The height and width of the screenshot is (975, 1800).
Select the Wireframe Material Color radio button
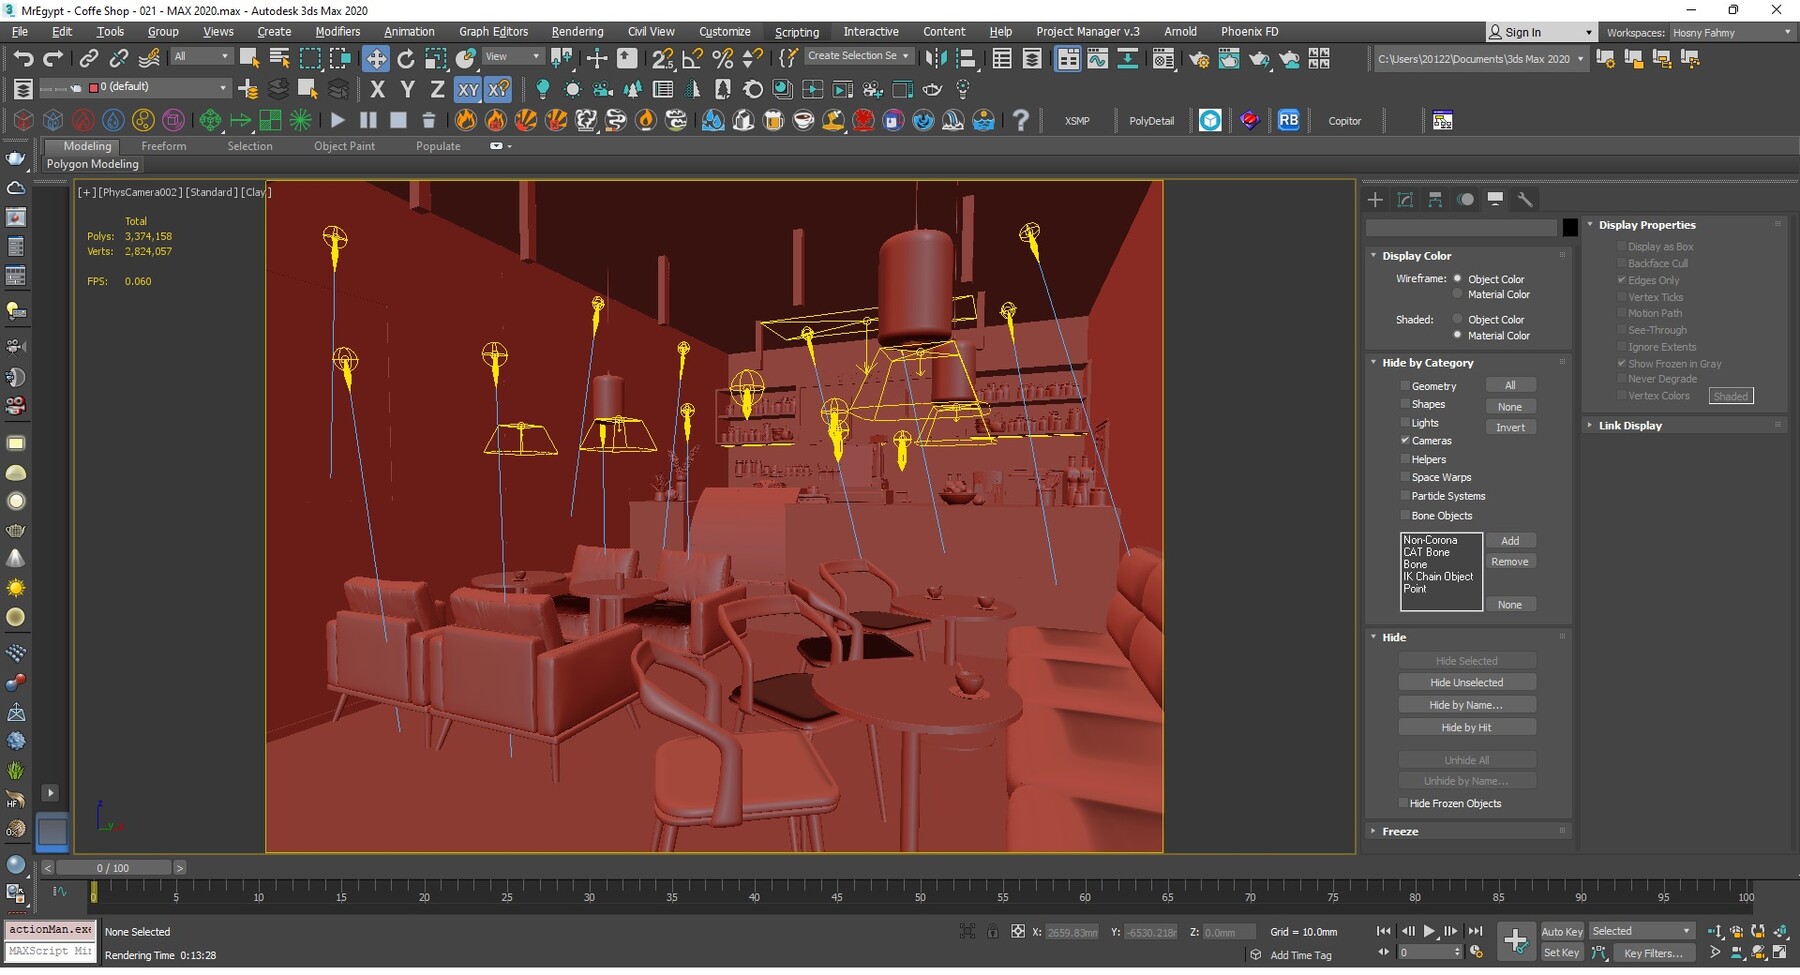pos(1457,294)
